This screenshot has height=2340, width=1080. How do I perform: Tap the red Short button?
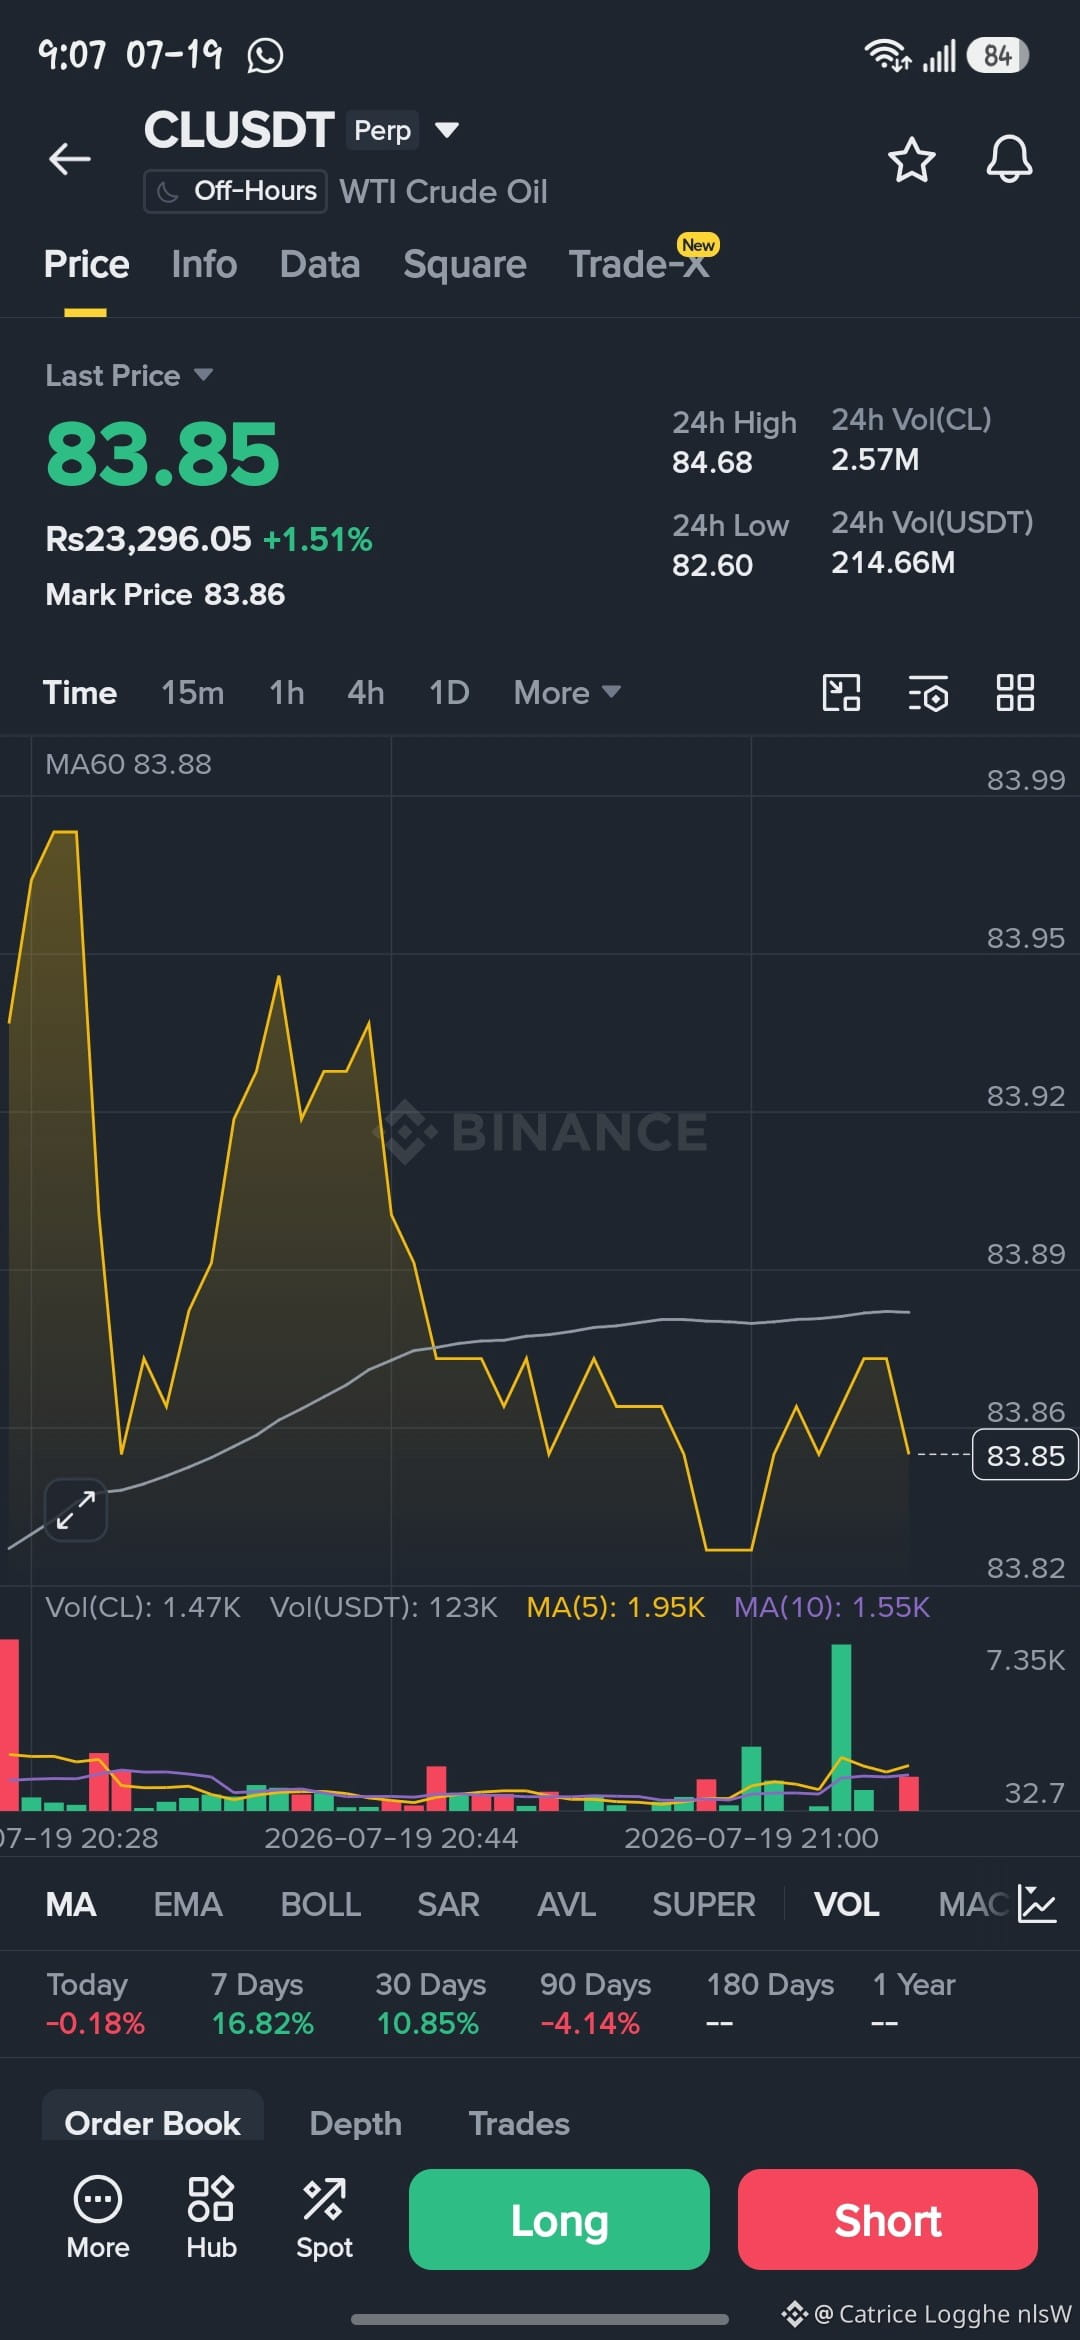coord(888,2219)
